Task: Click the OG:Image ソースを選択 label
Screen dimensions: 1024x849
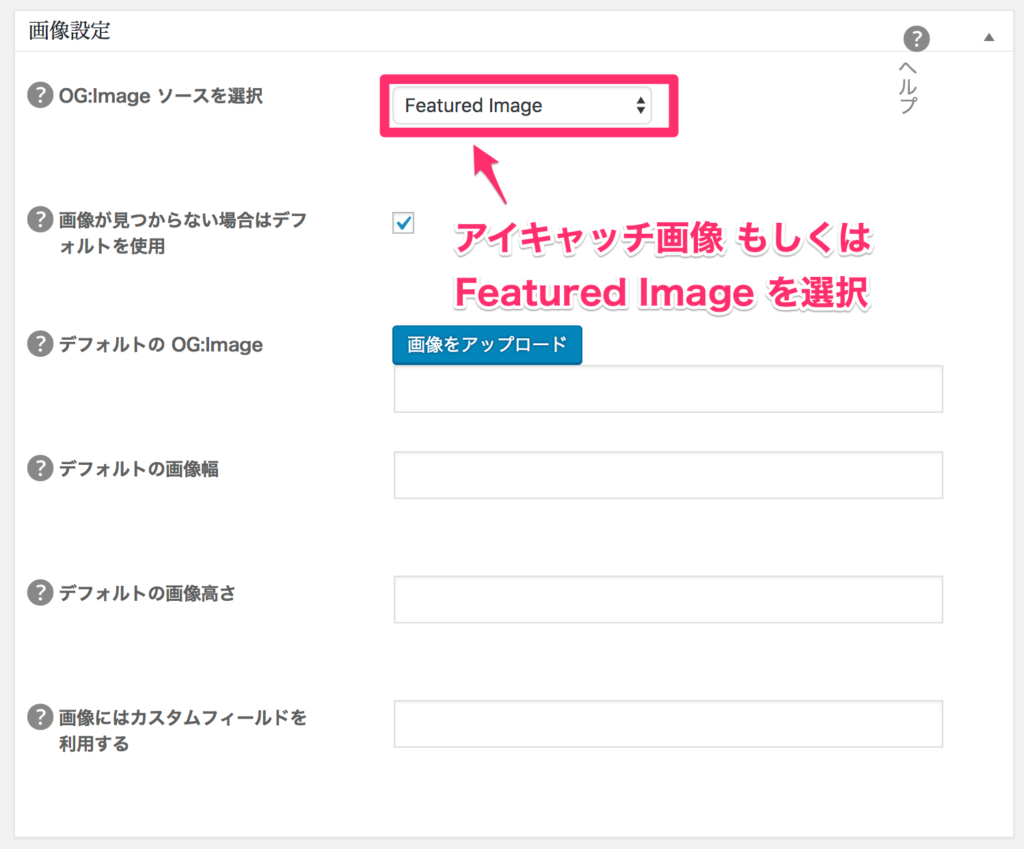Action: 161,96
